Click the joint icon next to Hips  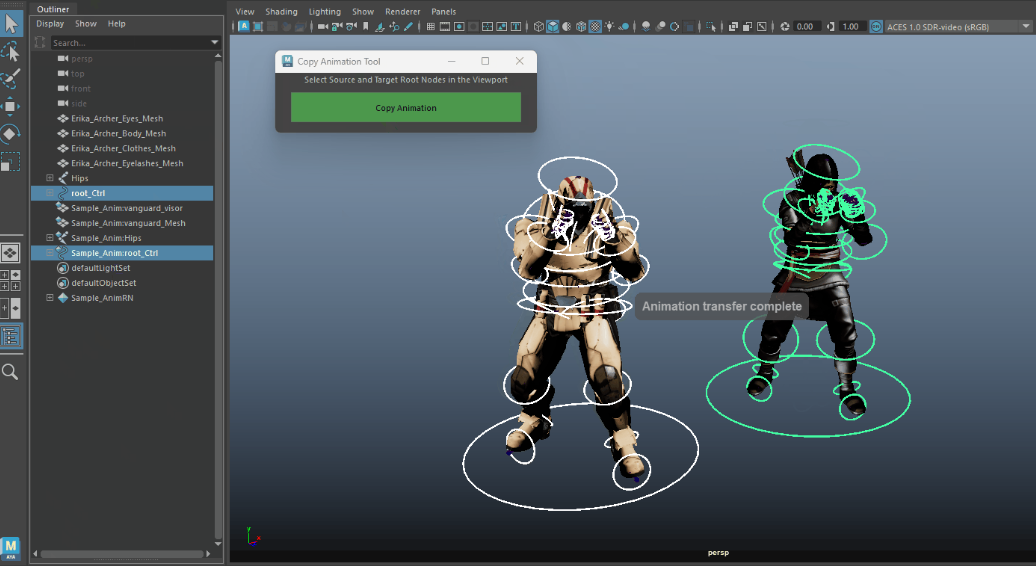click(x=63, y=178)
